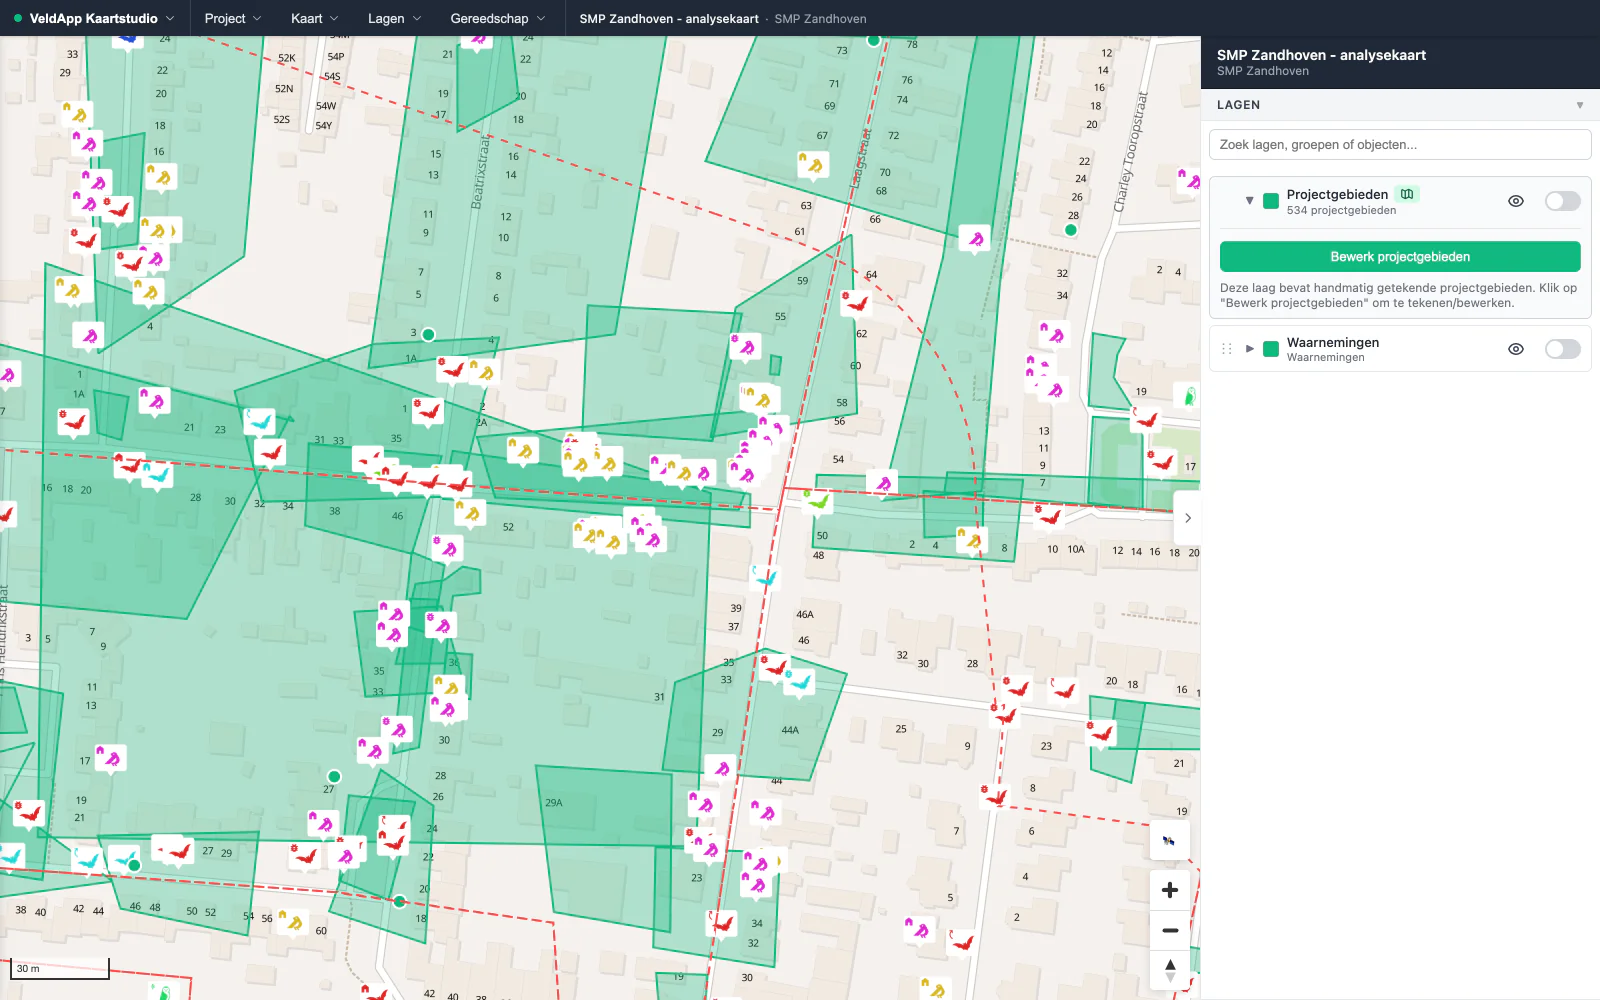Screen dimensions: 1600x1000
Task: Select the red bat marker near house 62
Action: click(x=855, y=303)
